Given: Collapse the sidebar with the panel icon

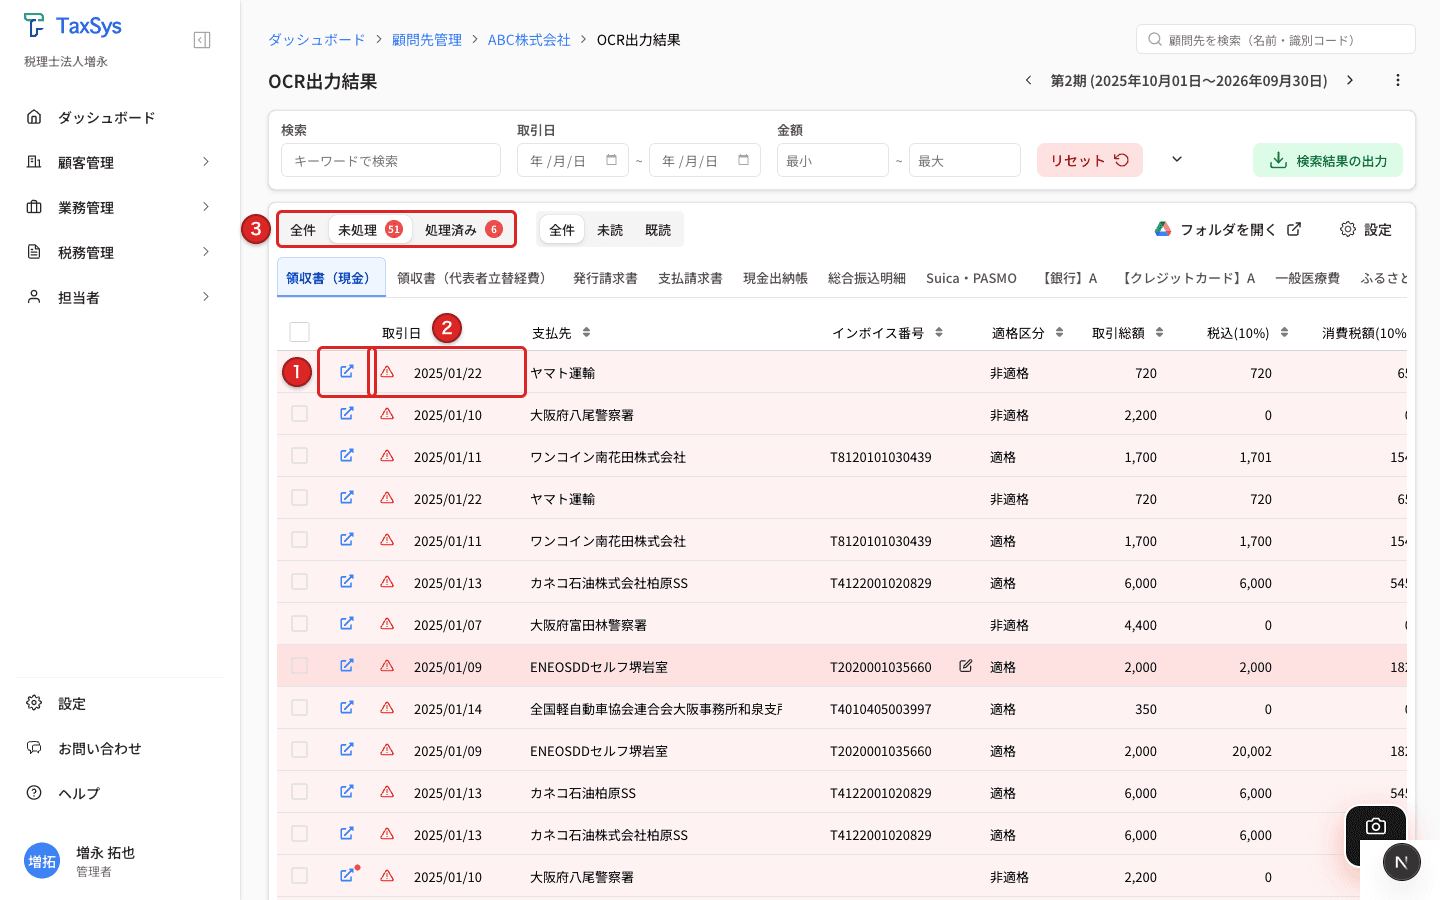Looking at the screenshot, I should (202, 40).
